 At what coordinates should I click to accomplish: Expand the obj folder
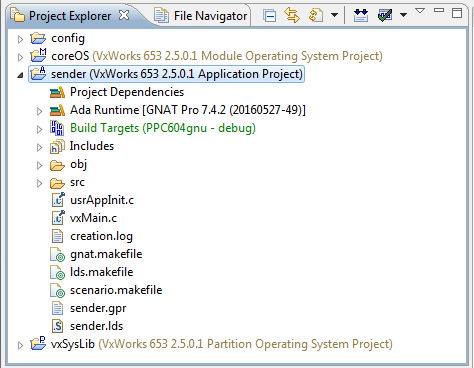point(39,165)
